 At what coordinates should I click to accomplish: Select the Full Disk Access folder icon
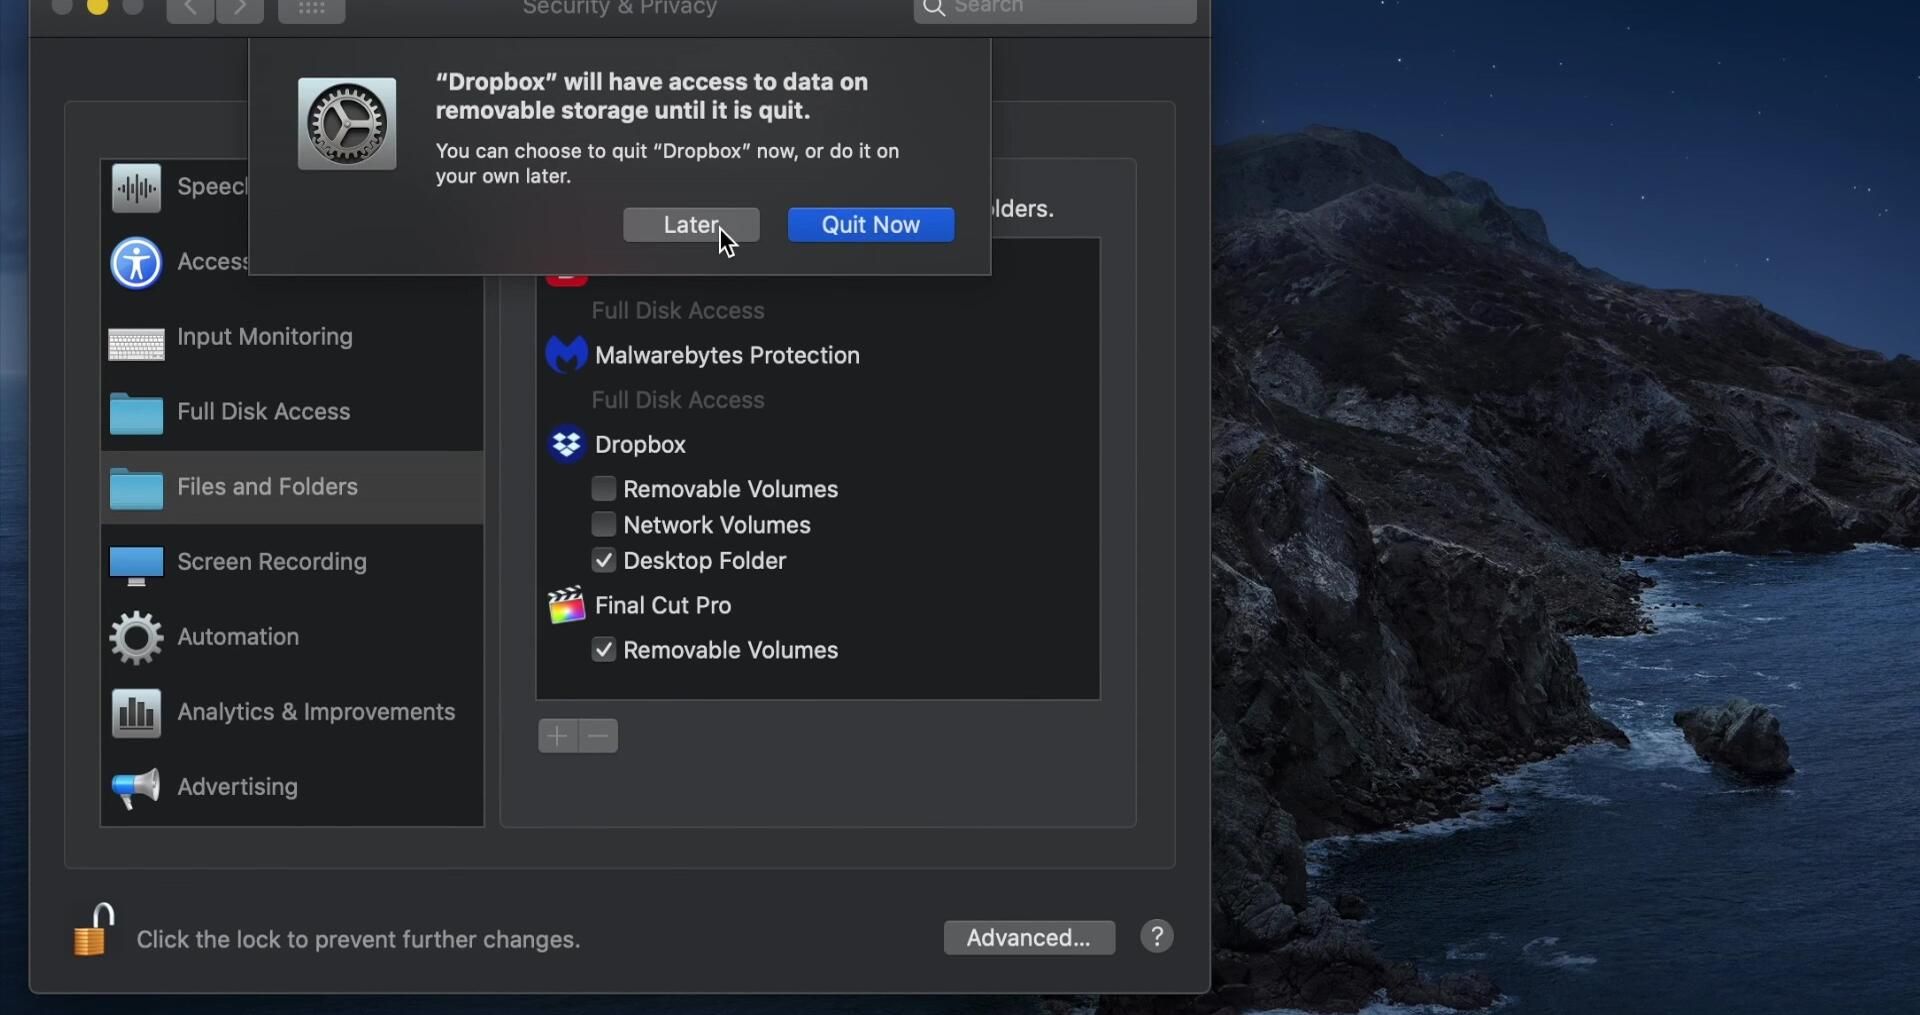click(136, 413)
